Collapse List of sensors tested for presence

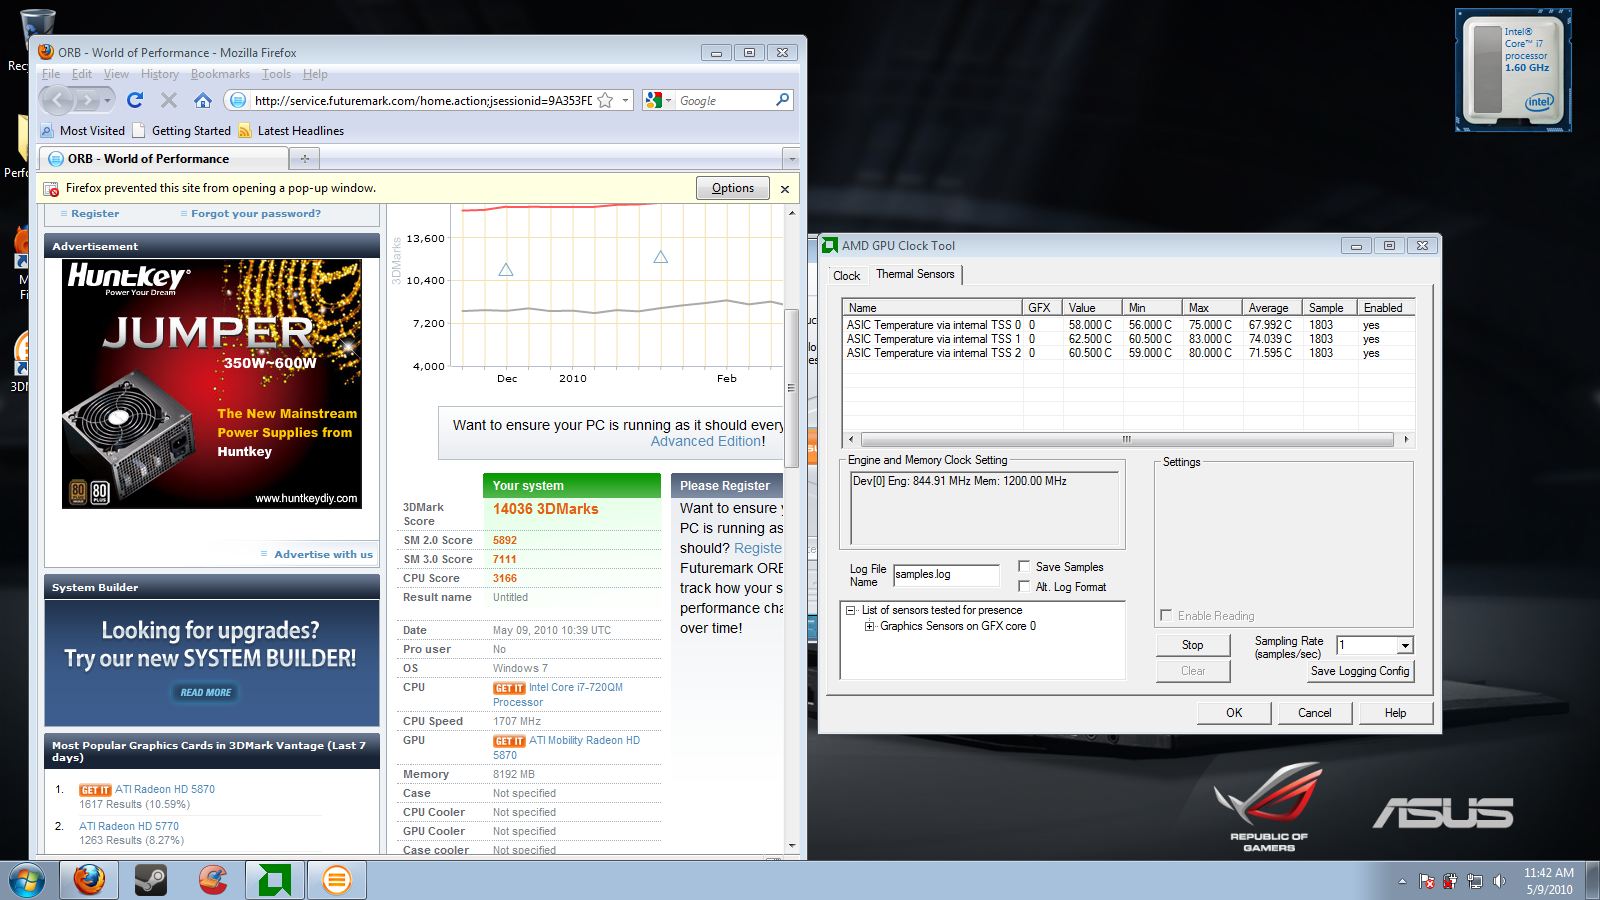(x=851, y=610)
